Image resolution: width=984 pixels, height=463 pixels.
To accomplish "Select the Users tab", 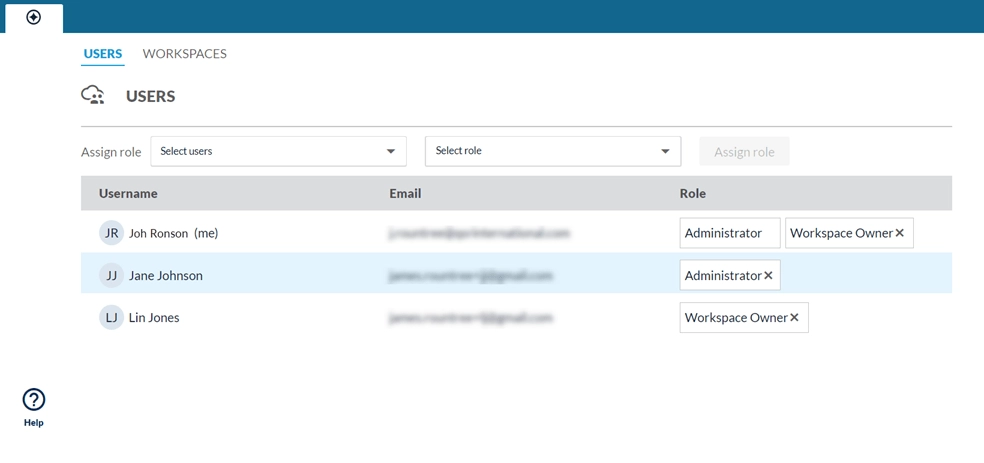I will point(103,54).
